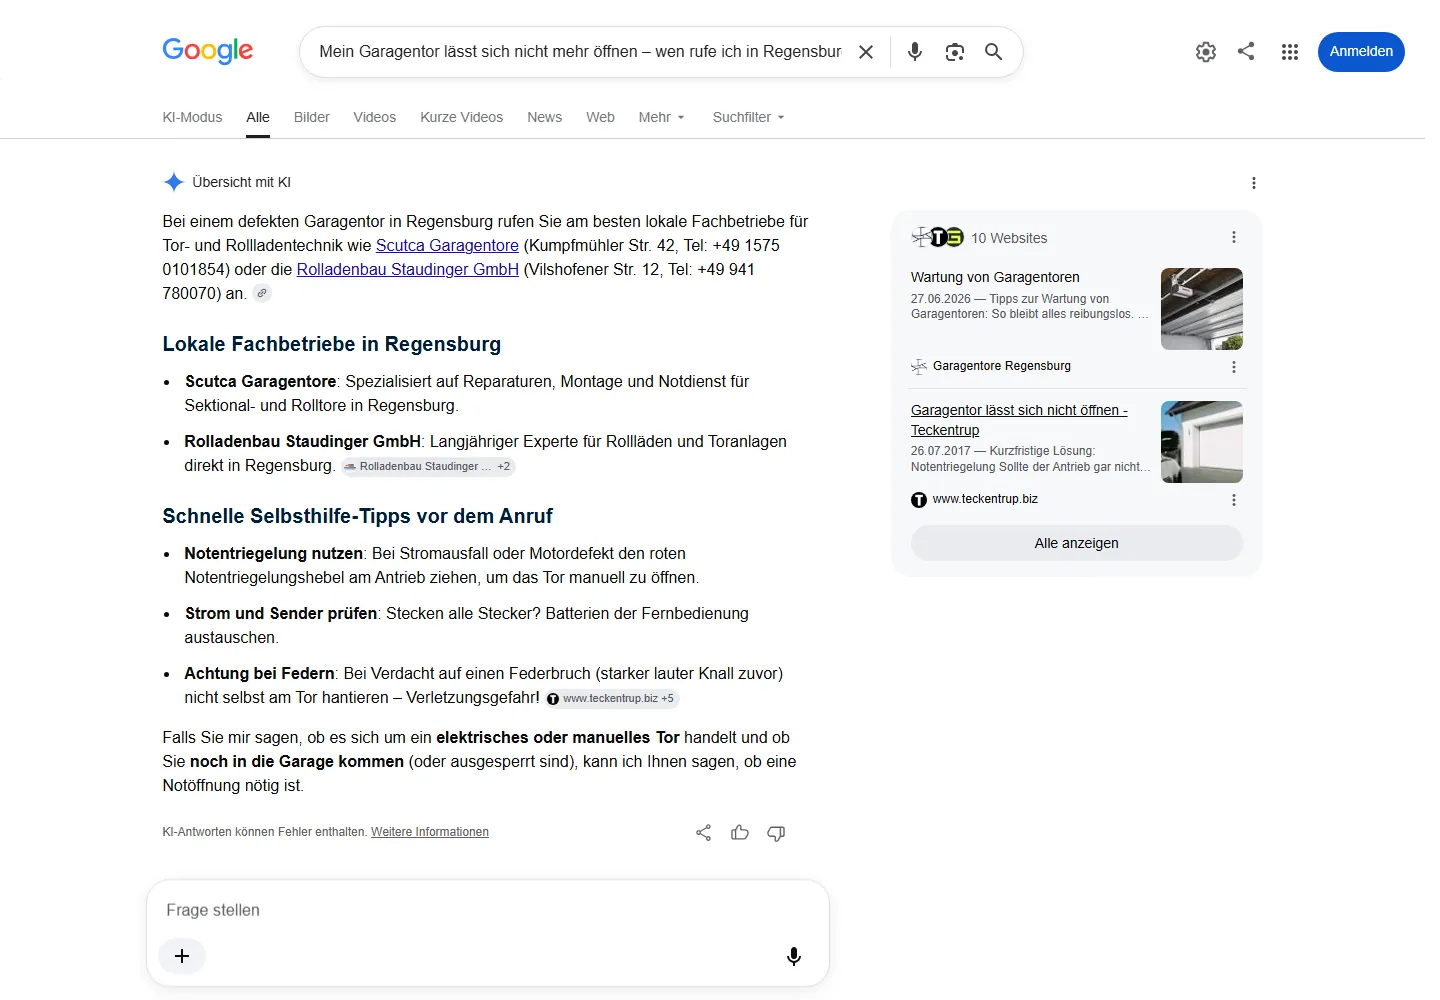
Task: Open Wartung von Garagentoren result
Action: pyautogui.click(x=995, y=277)
